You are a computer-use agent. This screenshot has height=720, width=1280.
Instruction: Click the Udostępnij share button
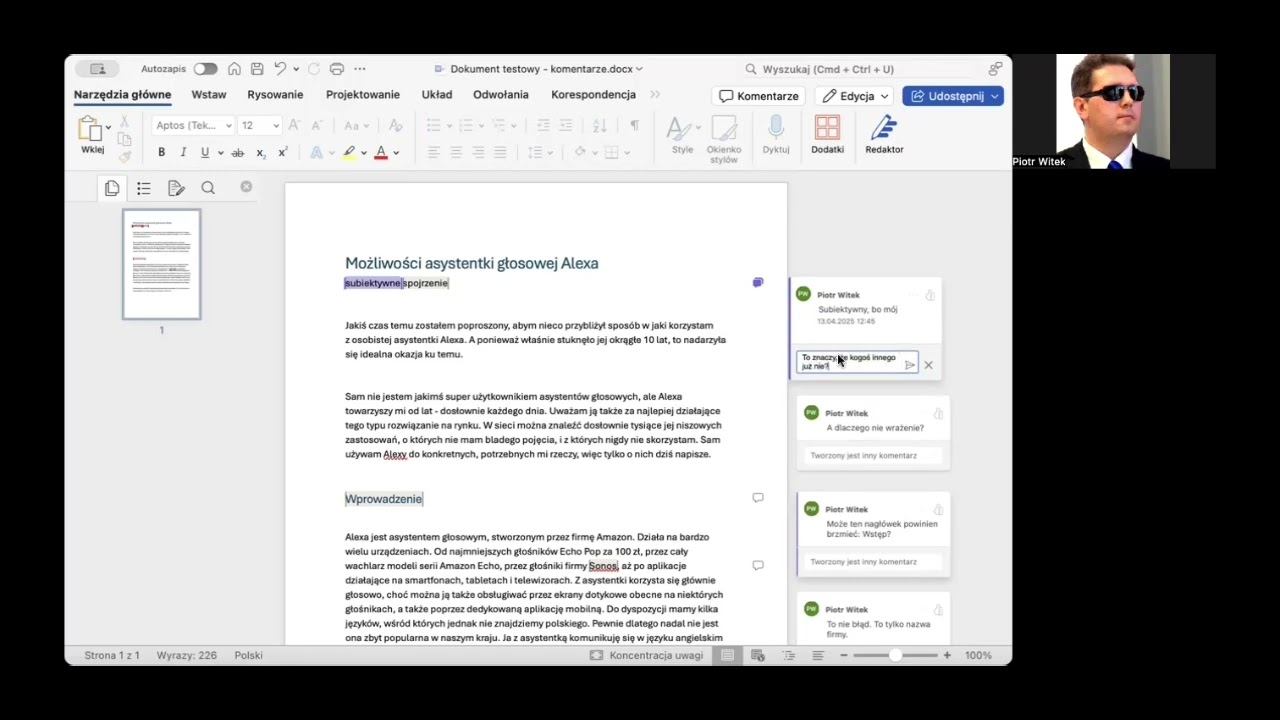952,96
